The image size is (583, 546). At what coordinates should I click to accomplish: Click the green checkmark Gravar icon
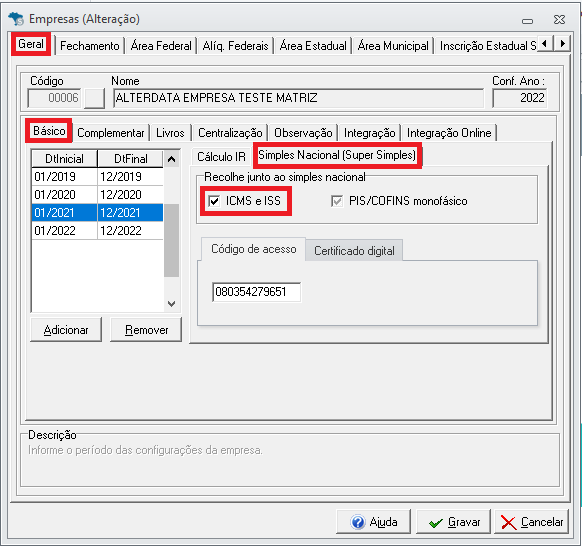tap(435, 523)
